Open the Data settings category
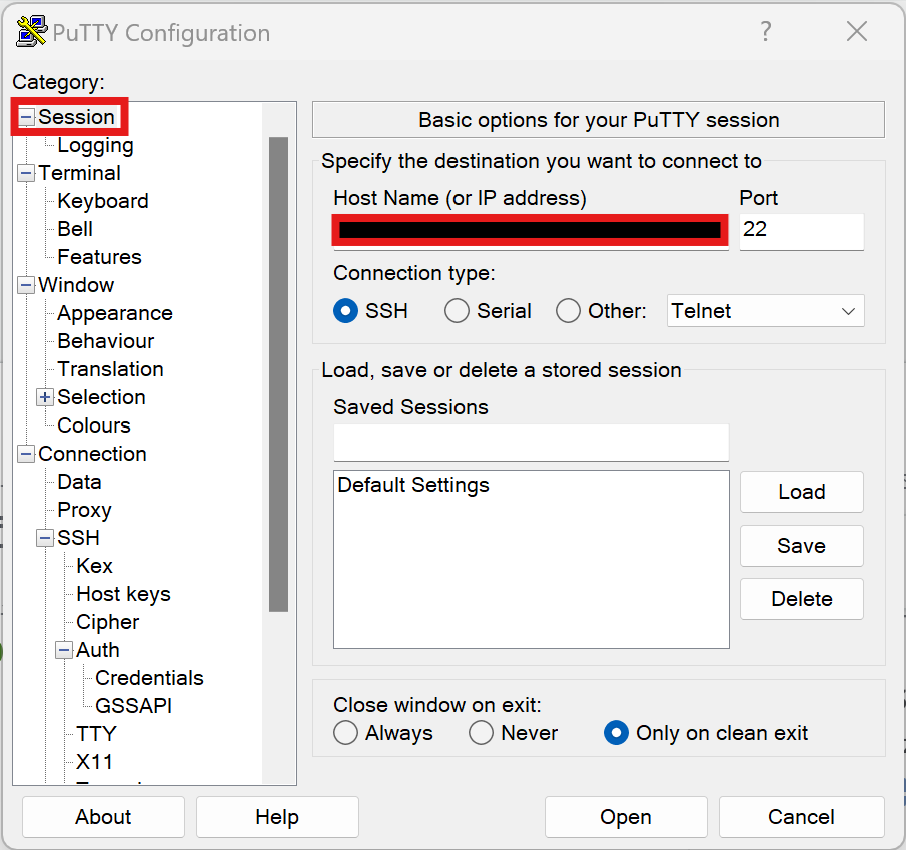906x850 pixels. (x=80, y=482)
